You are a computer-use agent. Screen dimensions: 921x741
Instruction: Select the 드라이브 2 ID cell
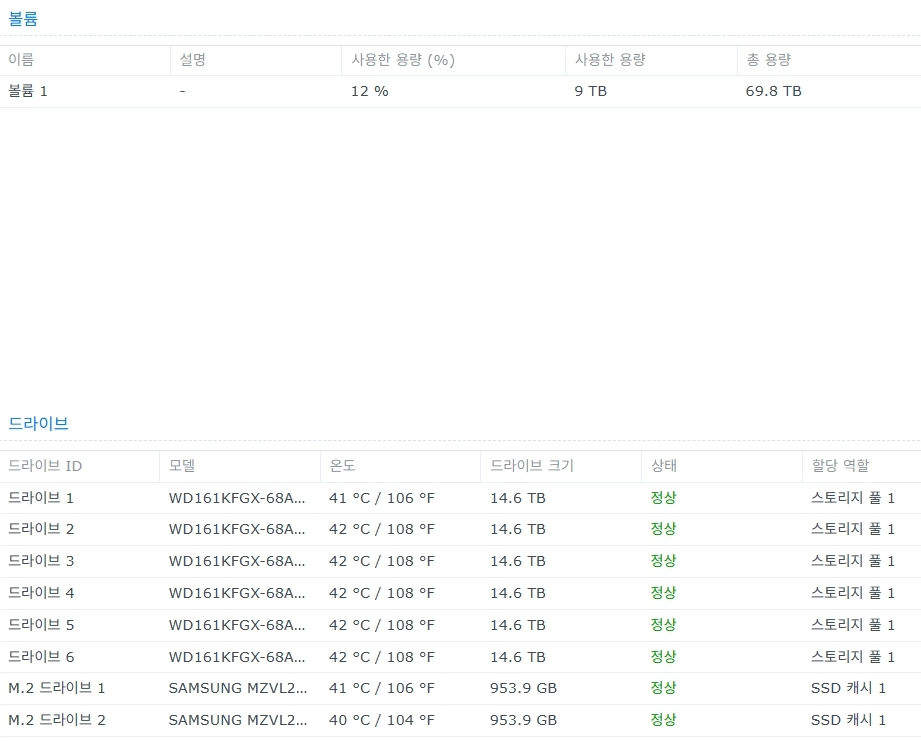coord(41,529)
